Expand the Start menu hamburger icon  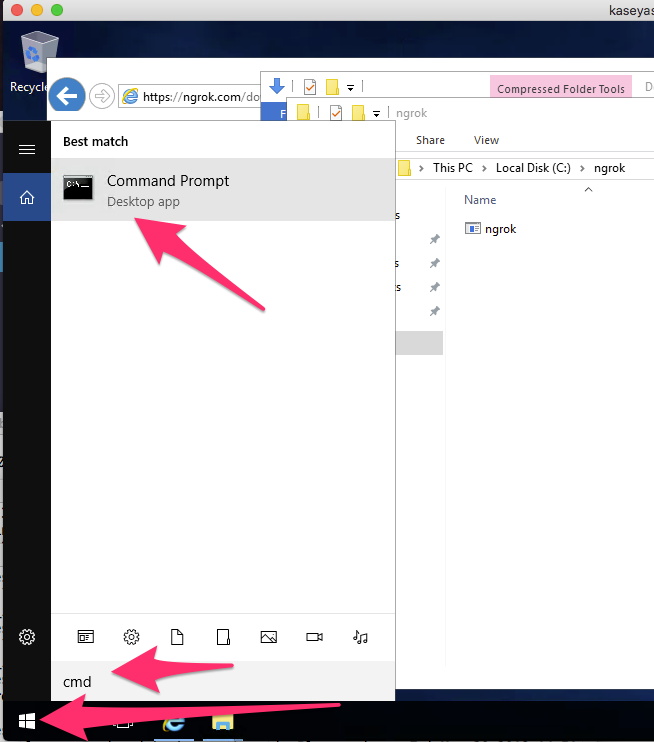coord(27,150)
